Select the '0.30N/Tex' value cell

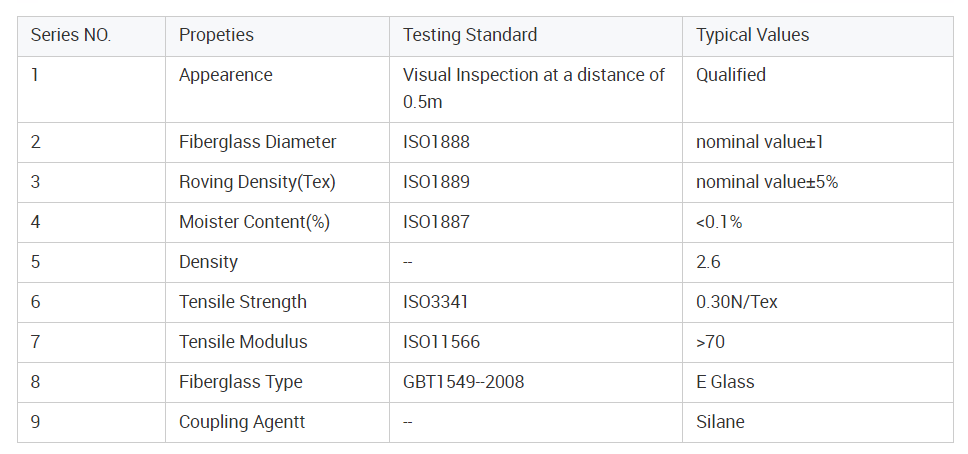(736, 302)
